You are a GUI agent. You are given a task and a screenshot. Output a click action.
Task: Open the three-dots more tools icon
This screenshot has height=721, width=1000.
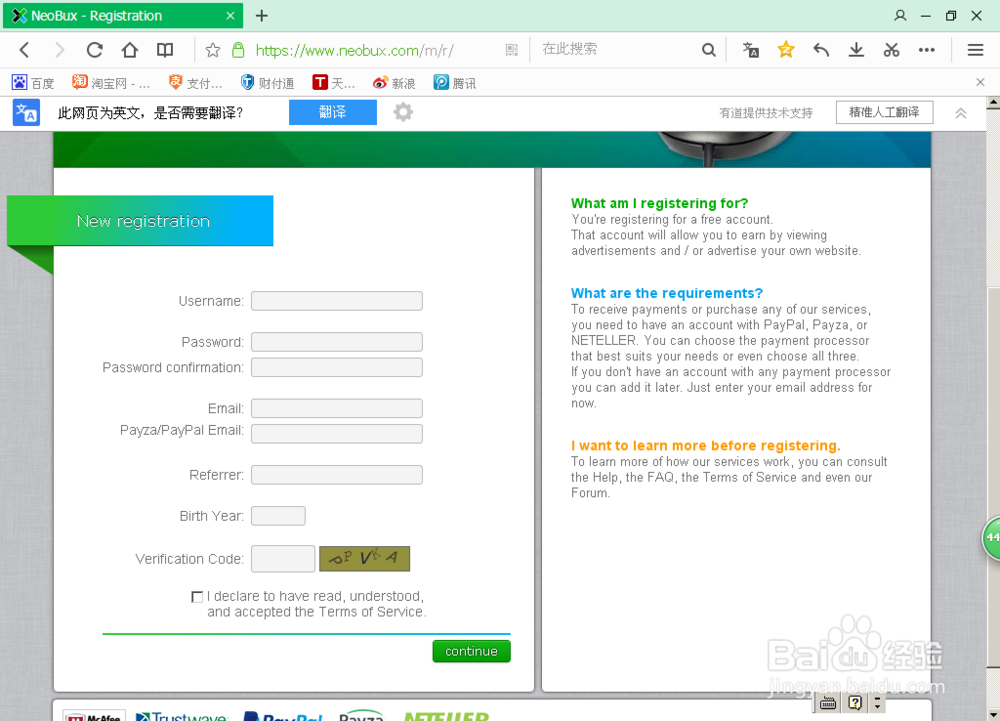[927, 50]
